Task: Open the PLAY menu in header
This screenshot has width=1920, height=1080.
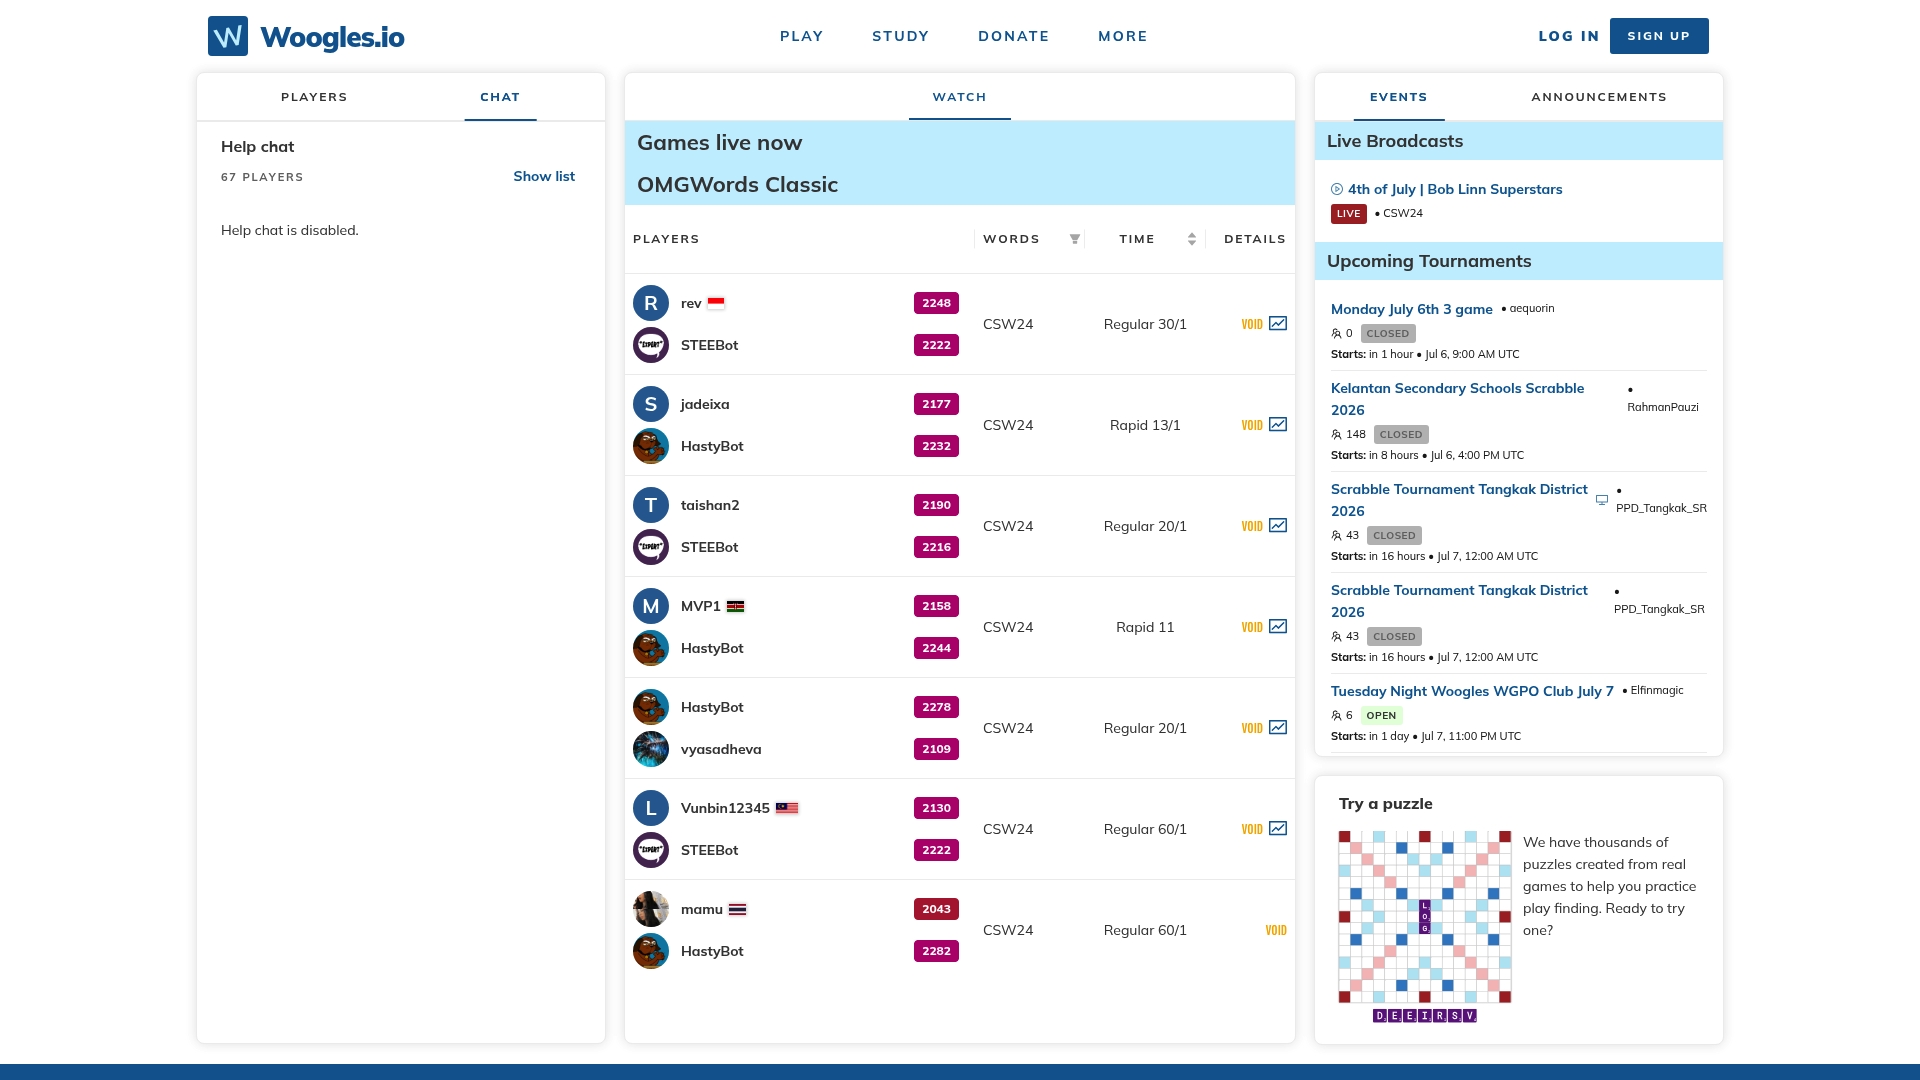Action: [x=802, y=36]
